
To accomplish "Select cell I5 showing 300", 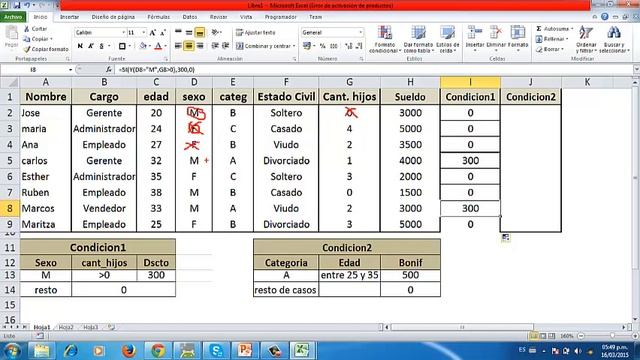I will [x=470, y=160].
